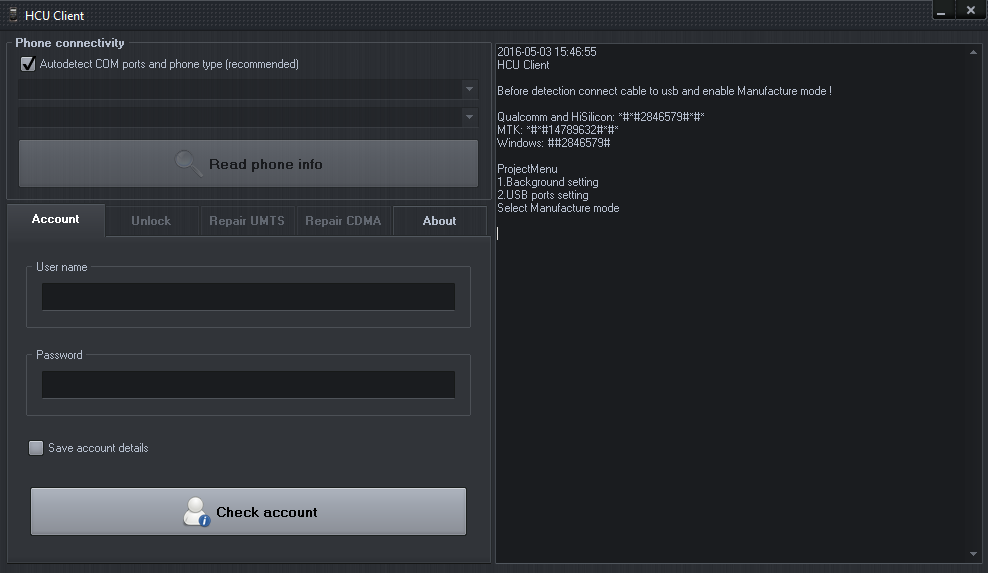
Task: Click the '2.USB ports setting' log line
Action: tap(543, 195)
